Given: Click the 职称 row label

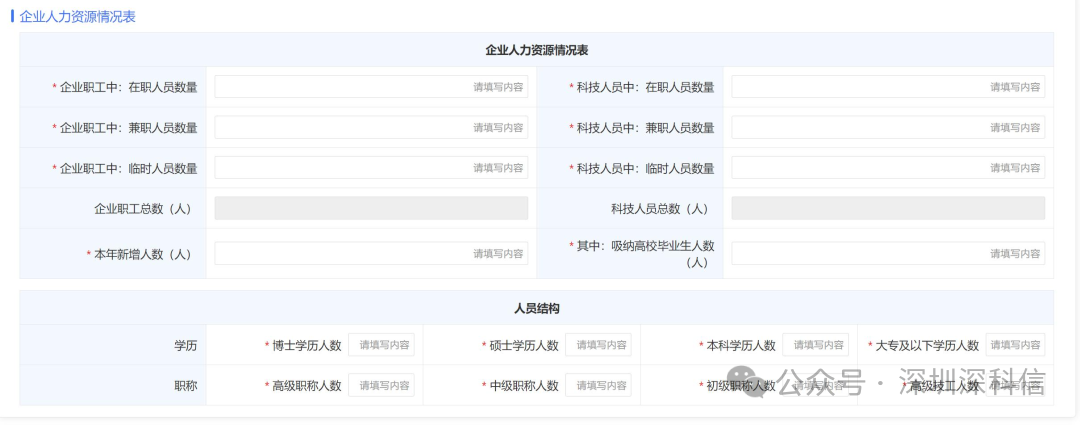Looking at the screenshot, I should pyautogui.click(x=185, y=386).
